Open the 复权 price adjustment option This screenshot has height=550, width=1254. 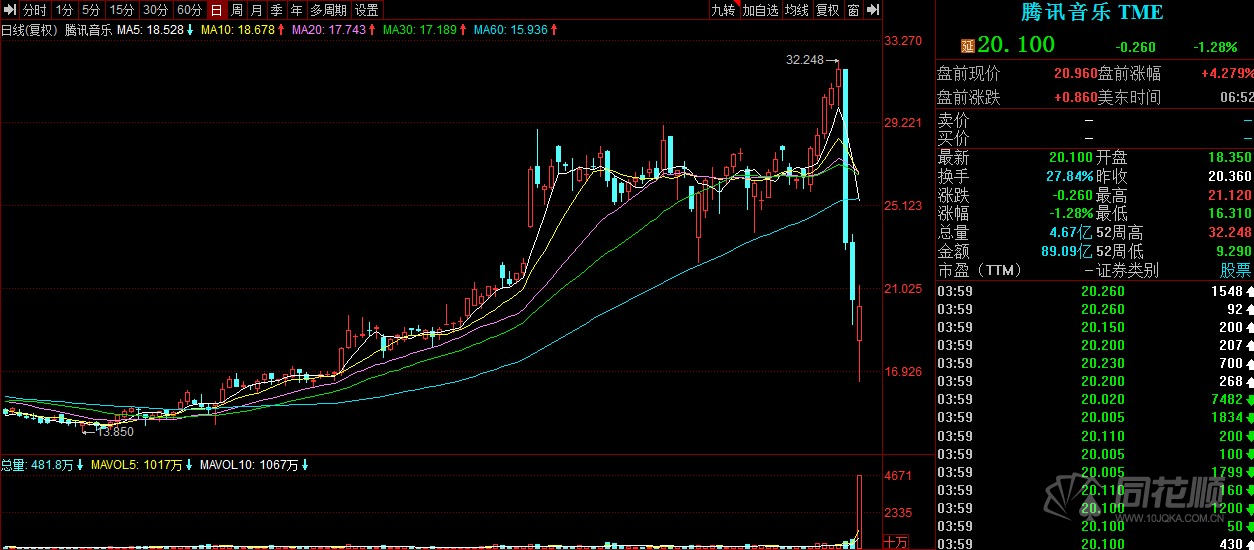tap(828, 10)
